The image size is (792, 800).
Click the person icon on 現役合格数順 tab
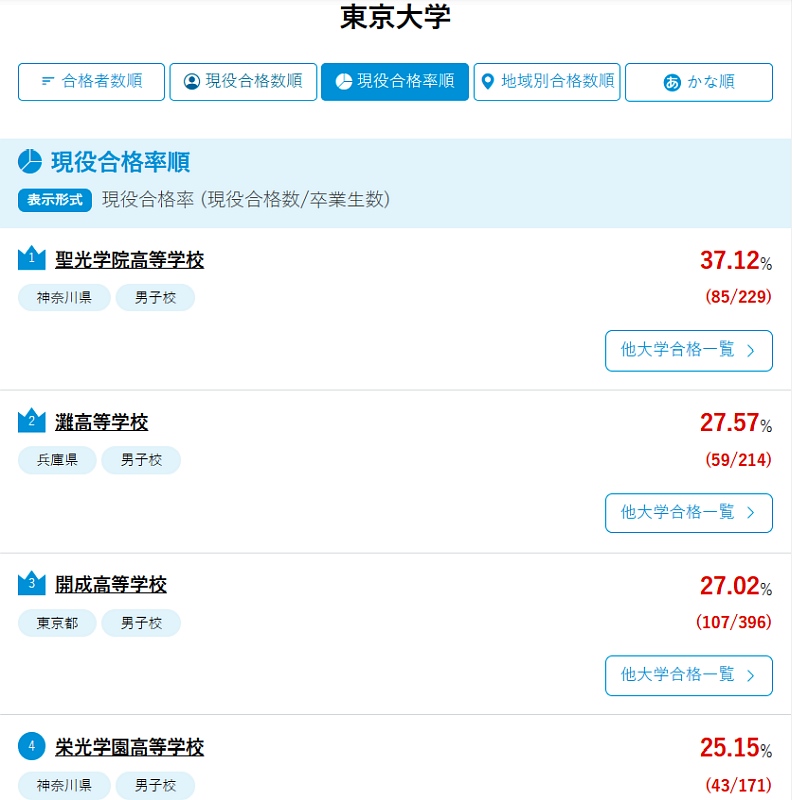click(192, 82)
